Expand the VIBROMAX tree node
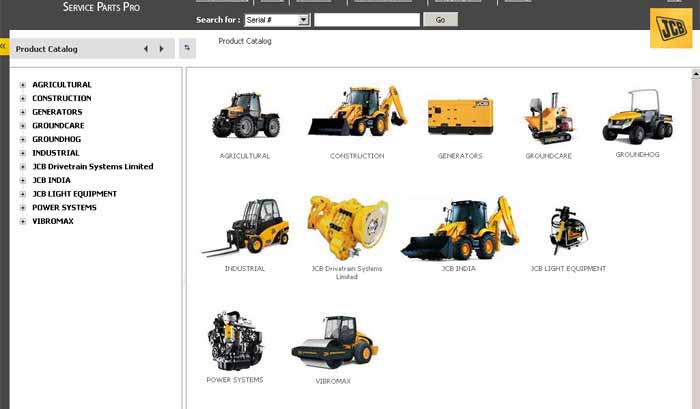This screenshot has width=700, height=409. (22, 221)
